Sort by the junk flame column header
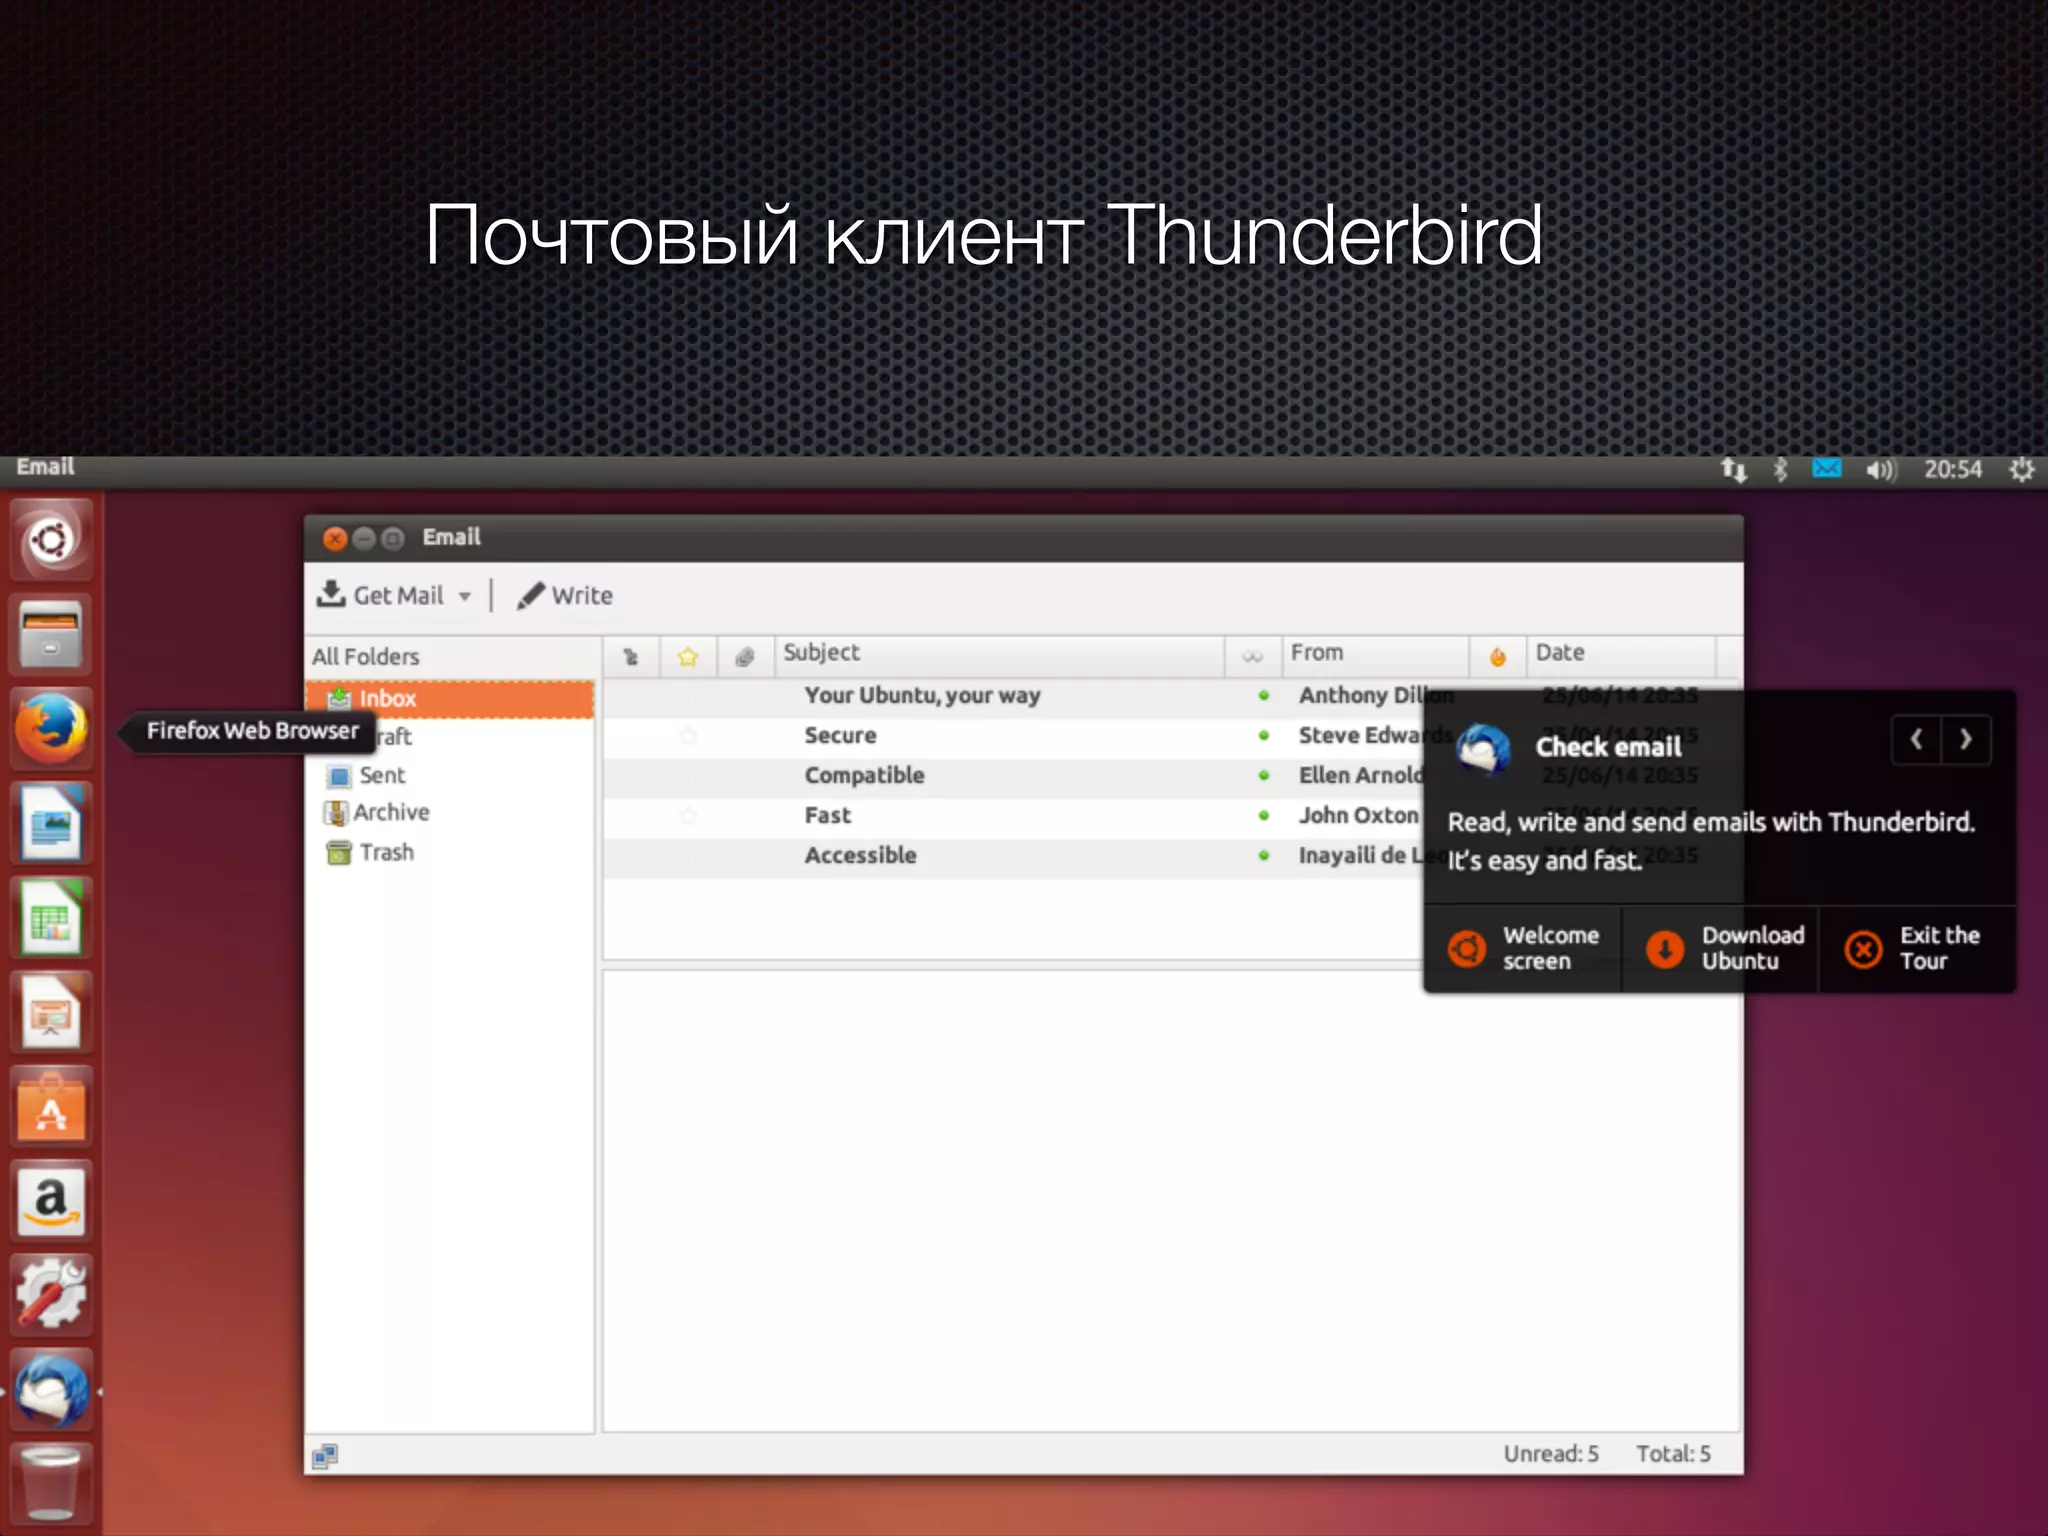This screenshot has width=2048, height=1536. pyautogui.click(x=1498, y=657)
